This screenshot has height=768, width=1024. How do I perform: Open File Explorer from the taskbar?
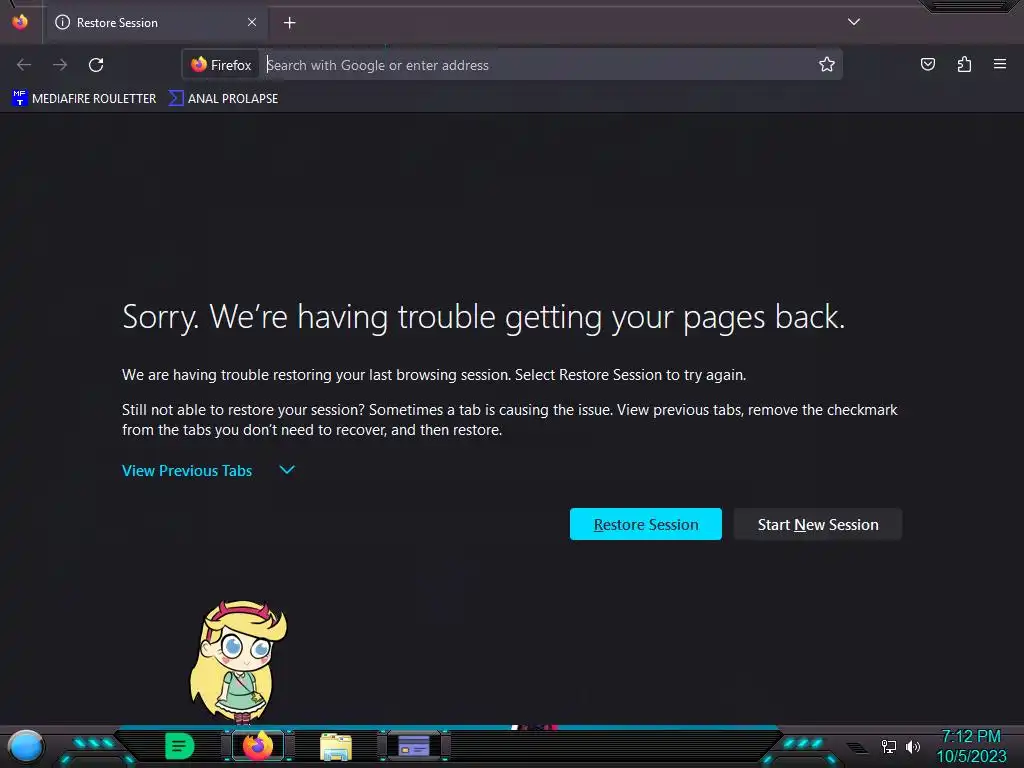click(x=336, y=746)
